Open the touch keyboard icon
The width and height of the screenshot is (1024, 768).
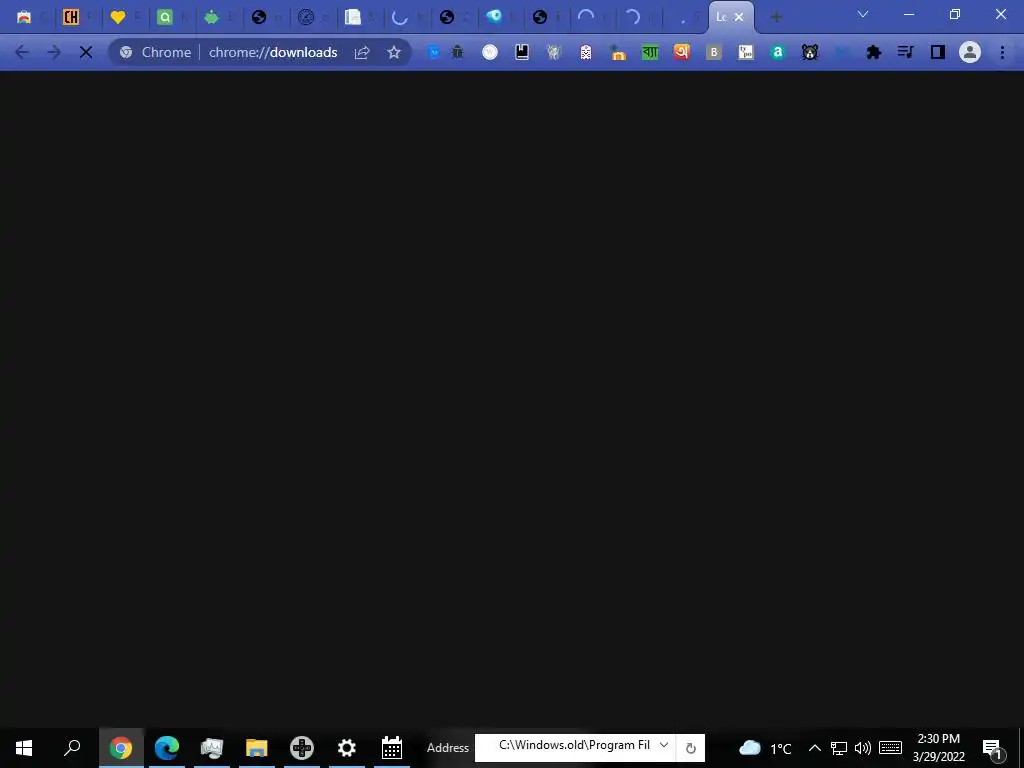coord(890,748)
